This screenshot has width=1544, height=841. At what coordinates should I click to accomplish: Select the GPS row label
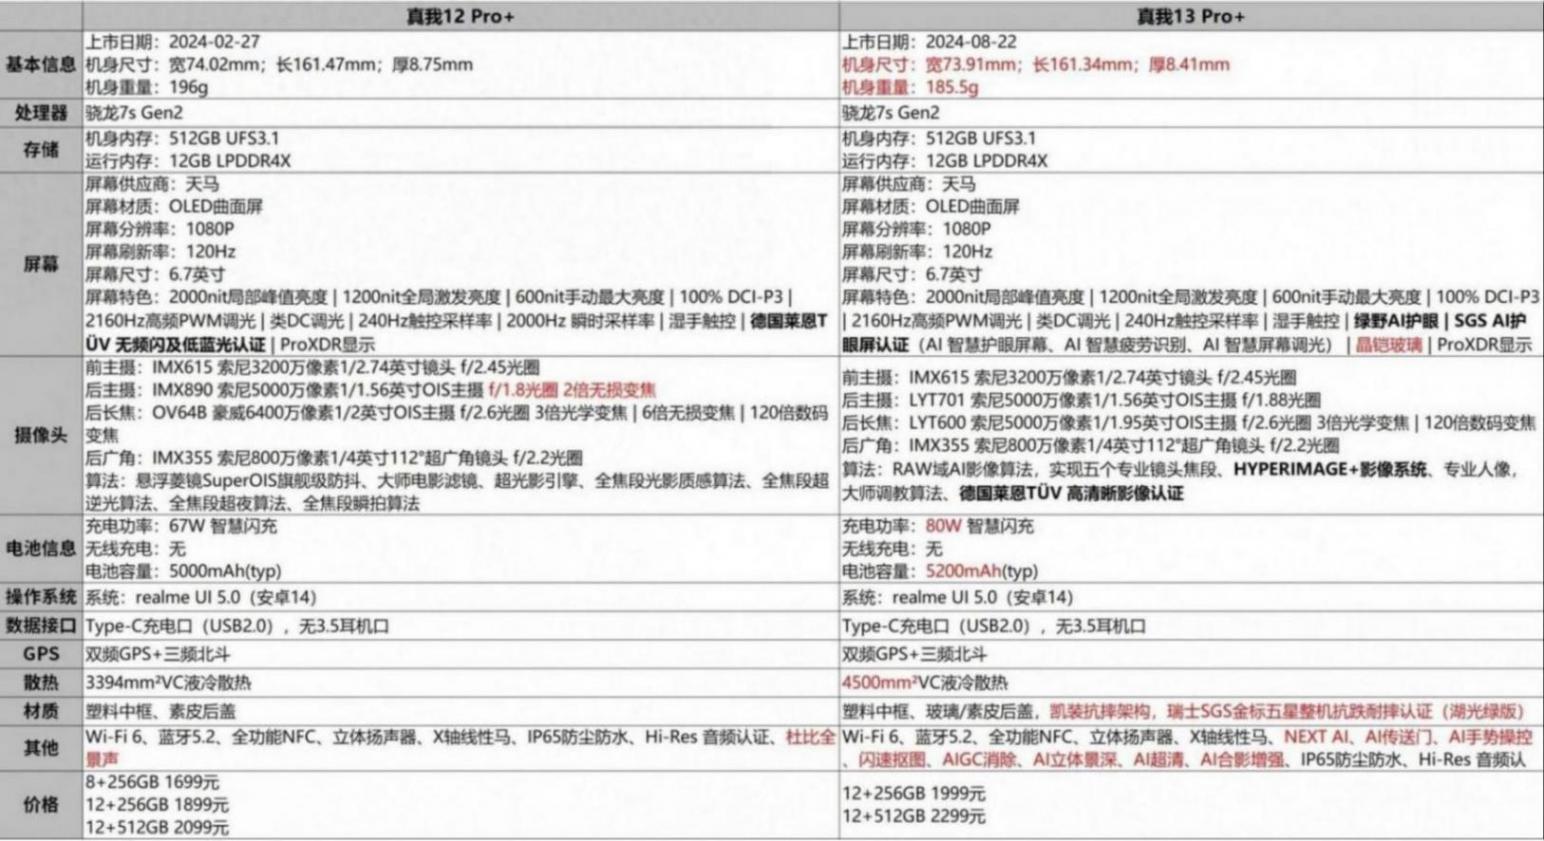pos(41,654)
